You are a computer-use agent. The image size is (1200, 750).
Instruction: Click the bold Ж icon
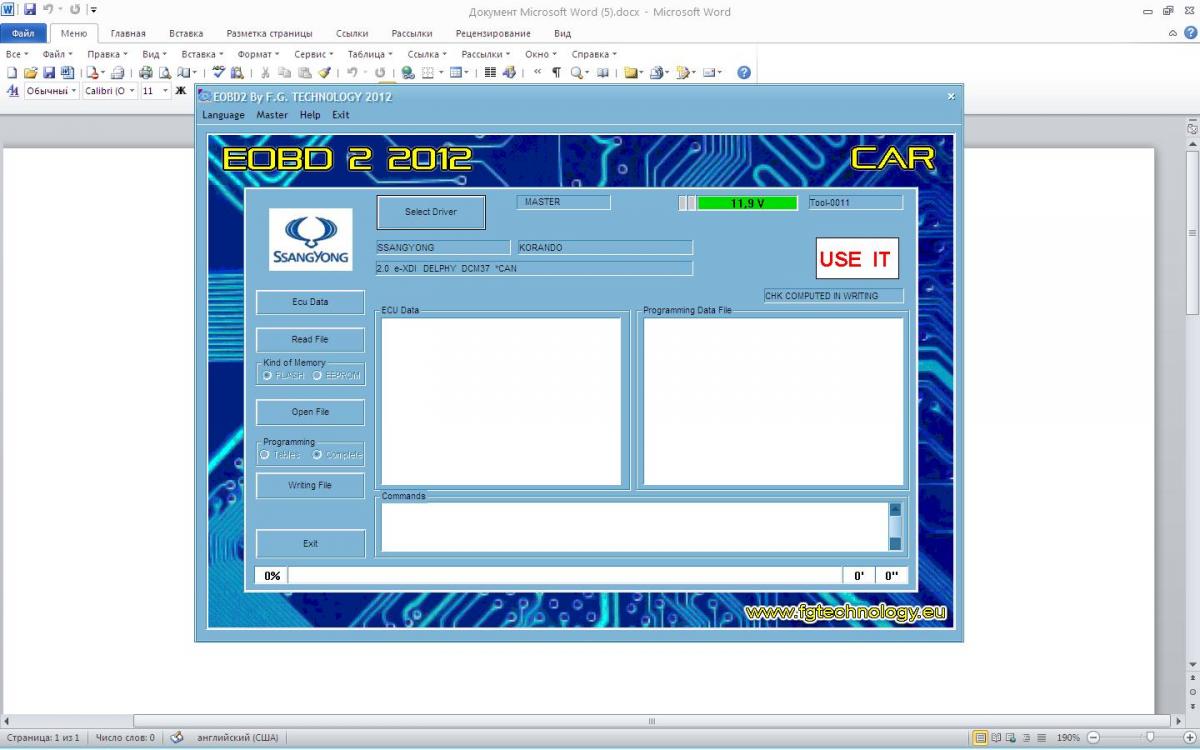coord(181,91)
